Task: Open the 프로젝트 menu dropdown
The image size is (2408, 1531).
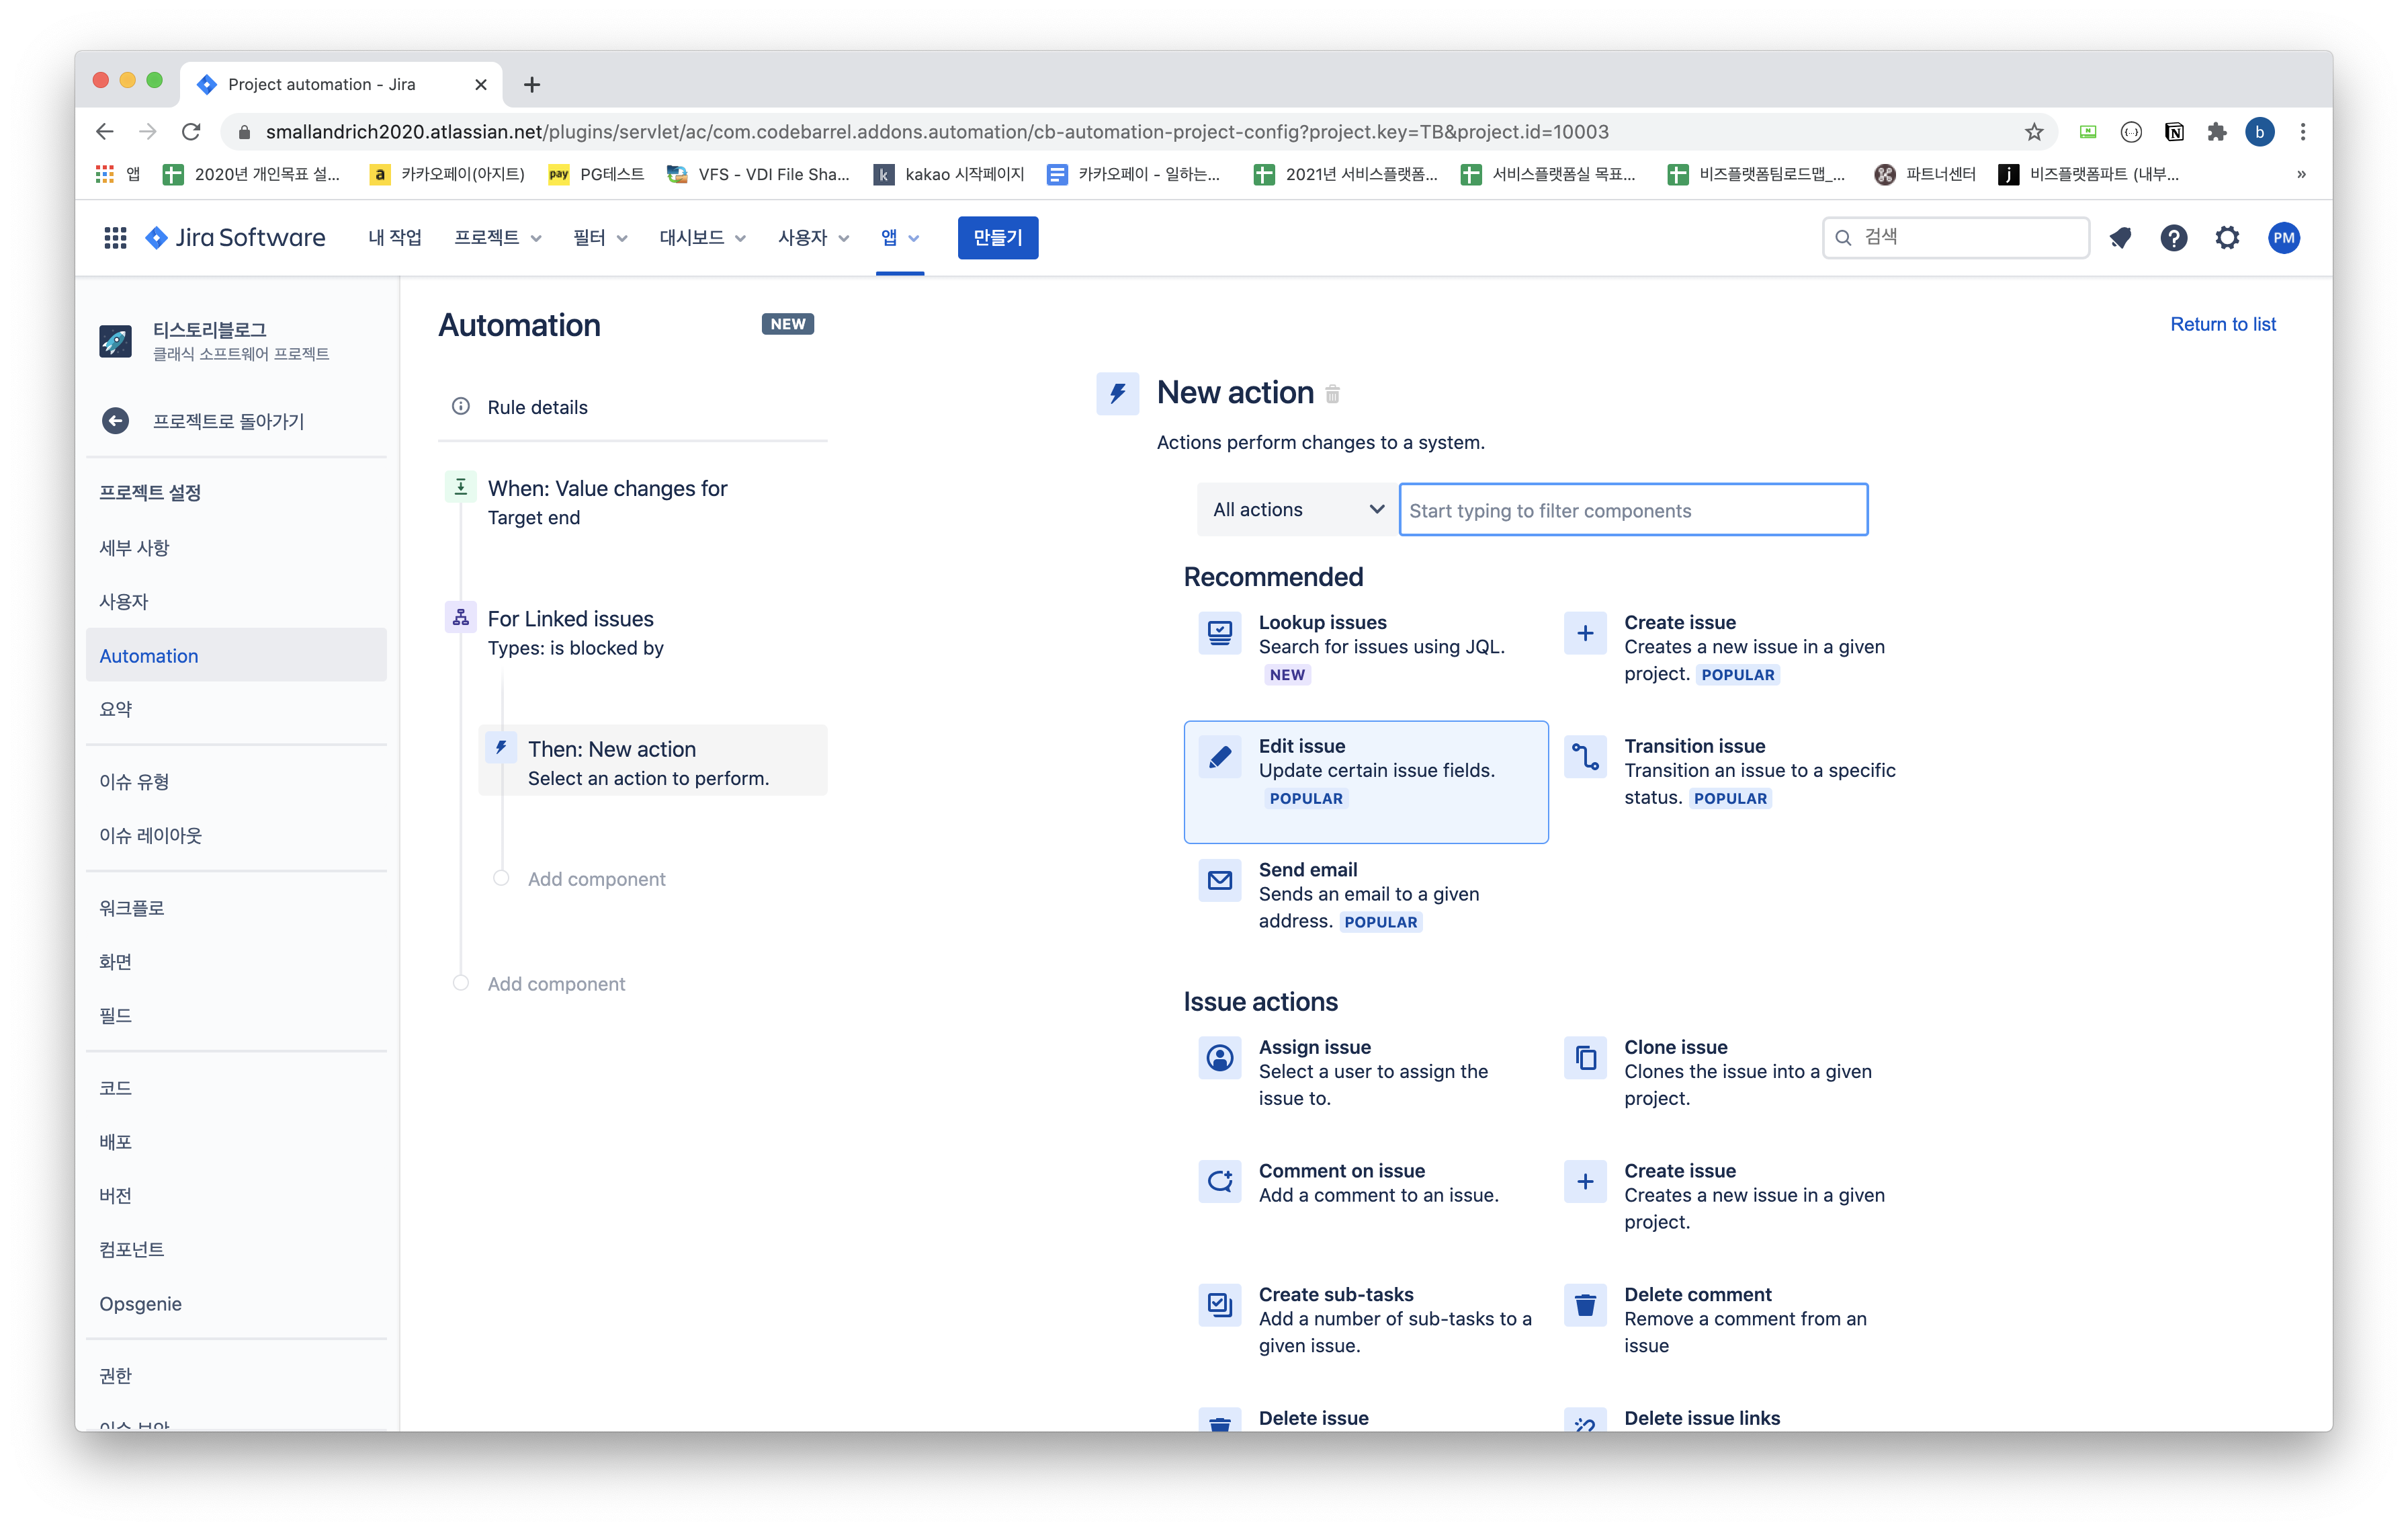Action: pyautogui.click(x=497, y=238)
